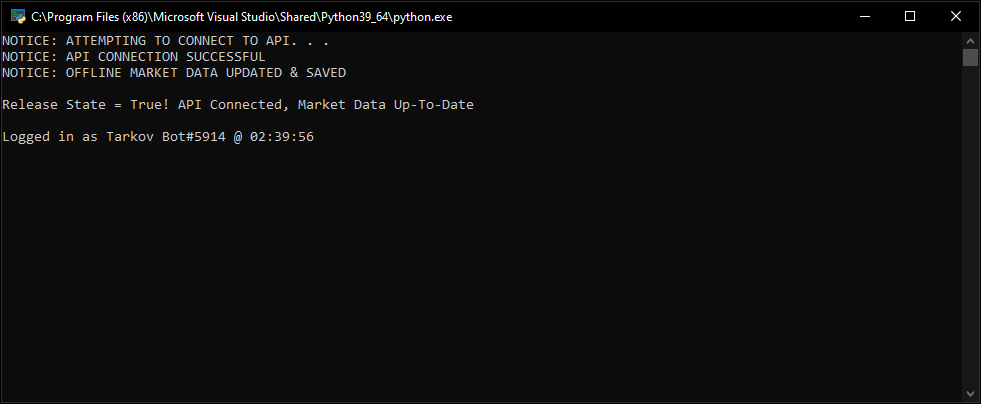This screenshot has width=981, height=404.
Task: Click the 'Market Data Up-To-Date' text
Action: [385, 104]
